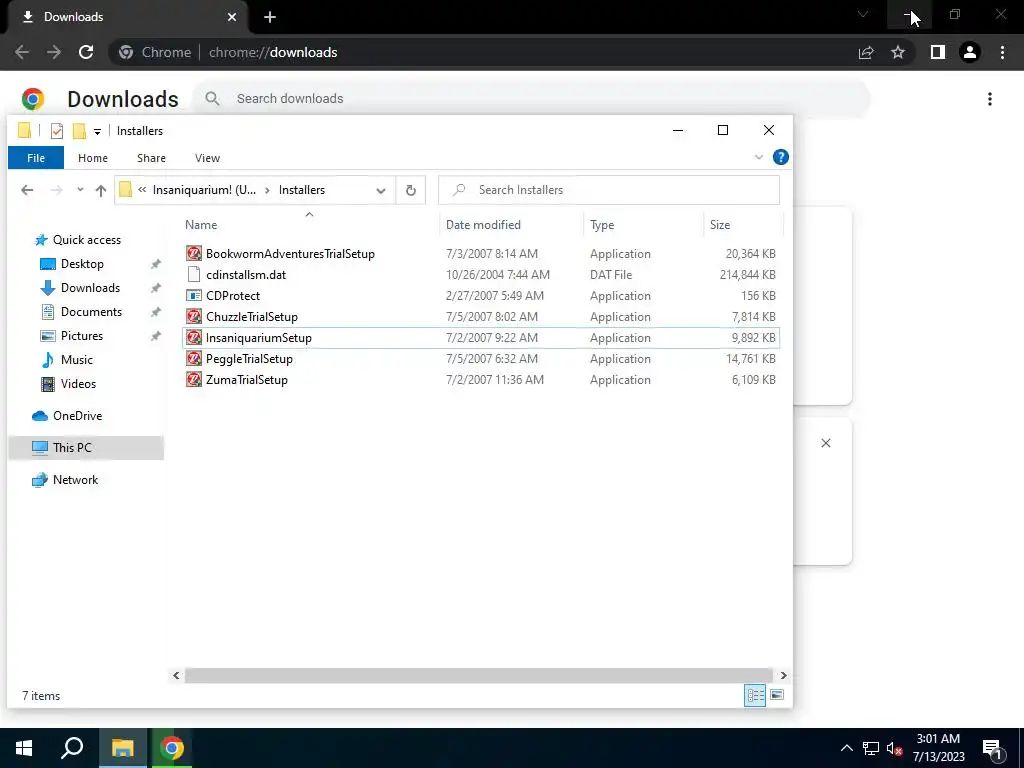Select Quick access in navigation pane

click(x=86, y=240)
